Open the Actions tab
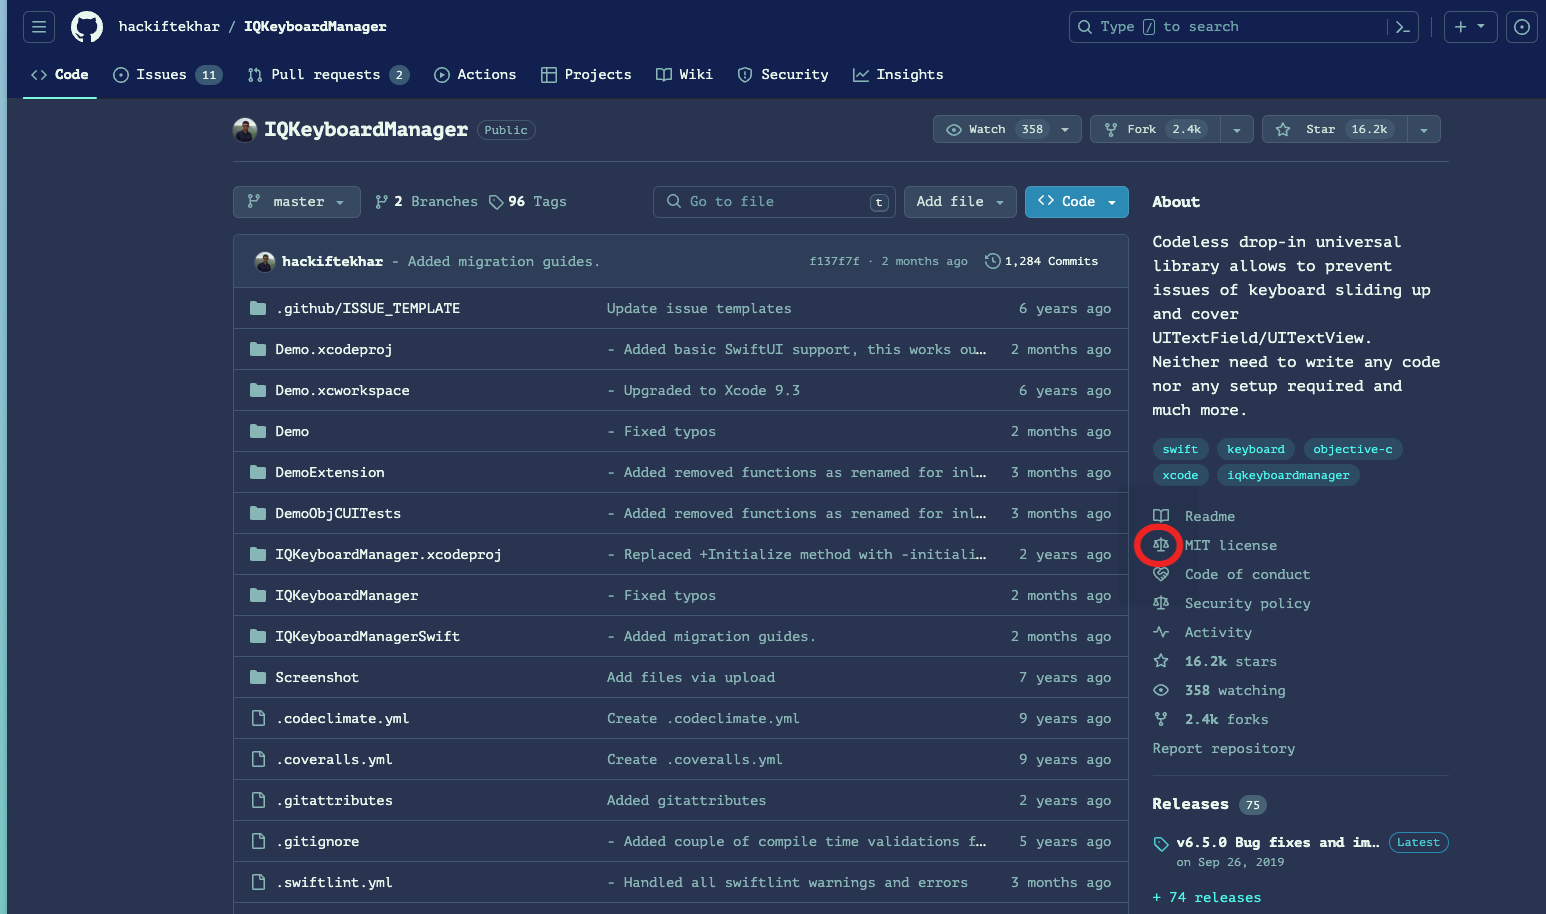This screenshot has height=914, width=1546. [x=475, y=75]
